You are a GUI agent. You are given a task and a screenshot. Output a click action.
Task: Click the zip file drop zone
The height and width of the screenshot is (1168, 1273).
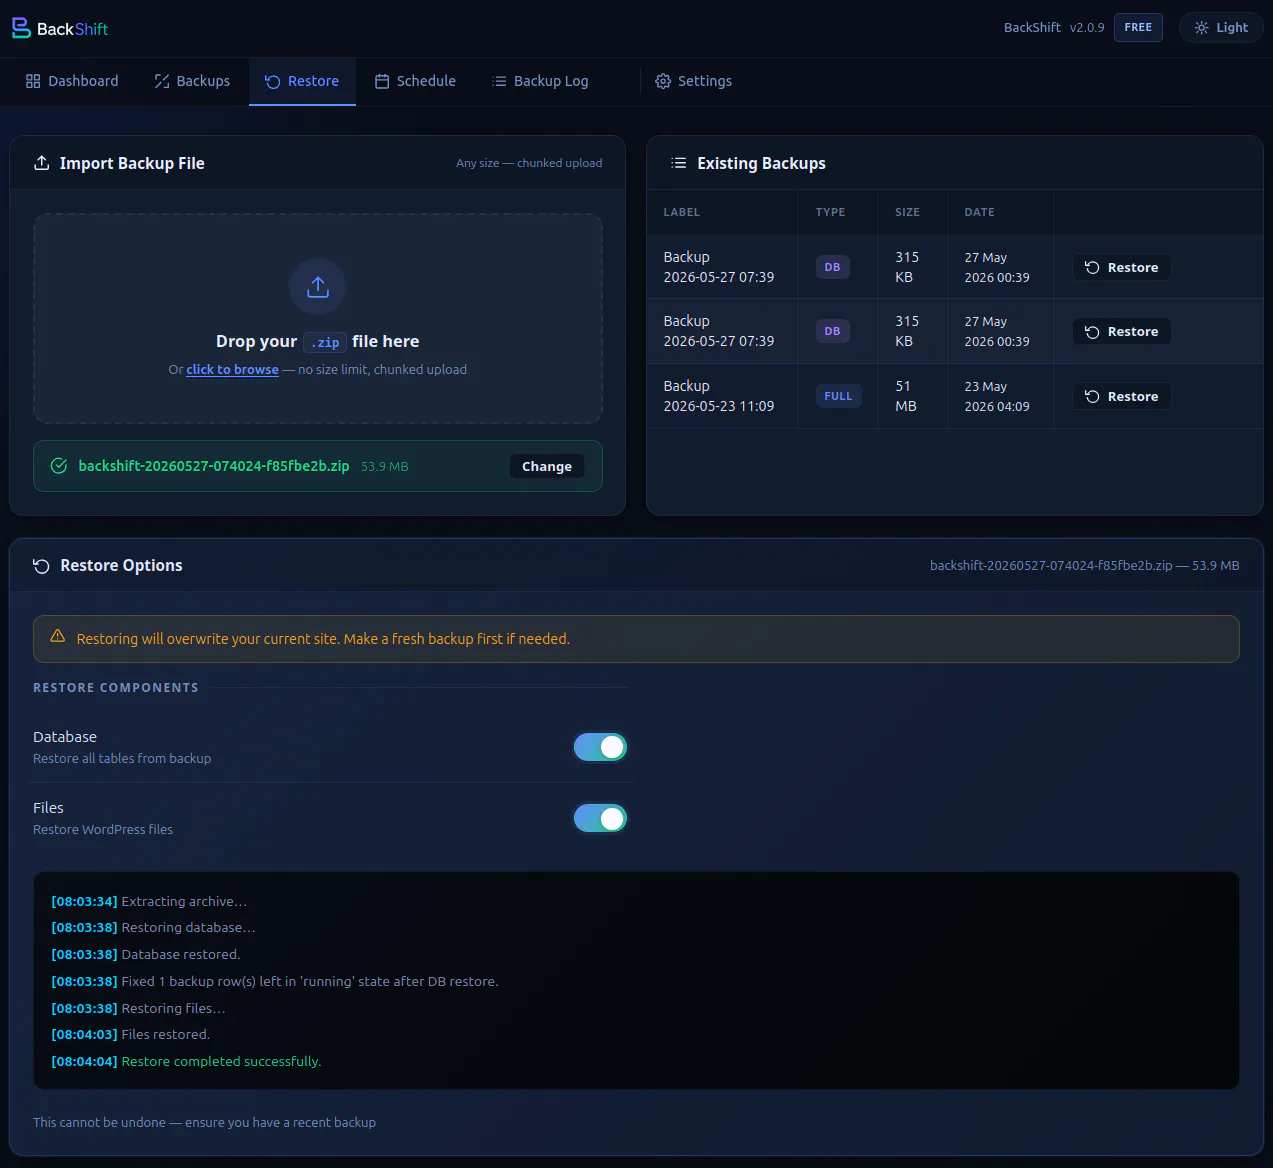318,318
